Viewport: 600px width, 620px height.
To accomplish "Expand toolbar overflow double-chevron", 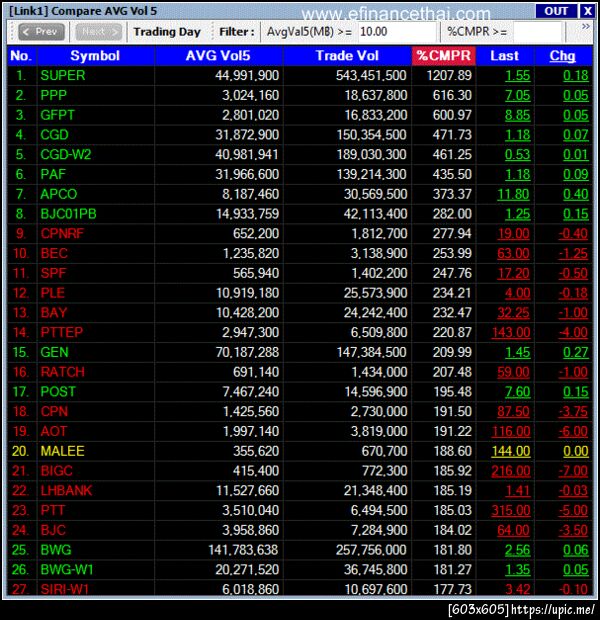I will coord(586,27).
